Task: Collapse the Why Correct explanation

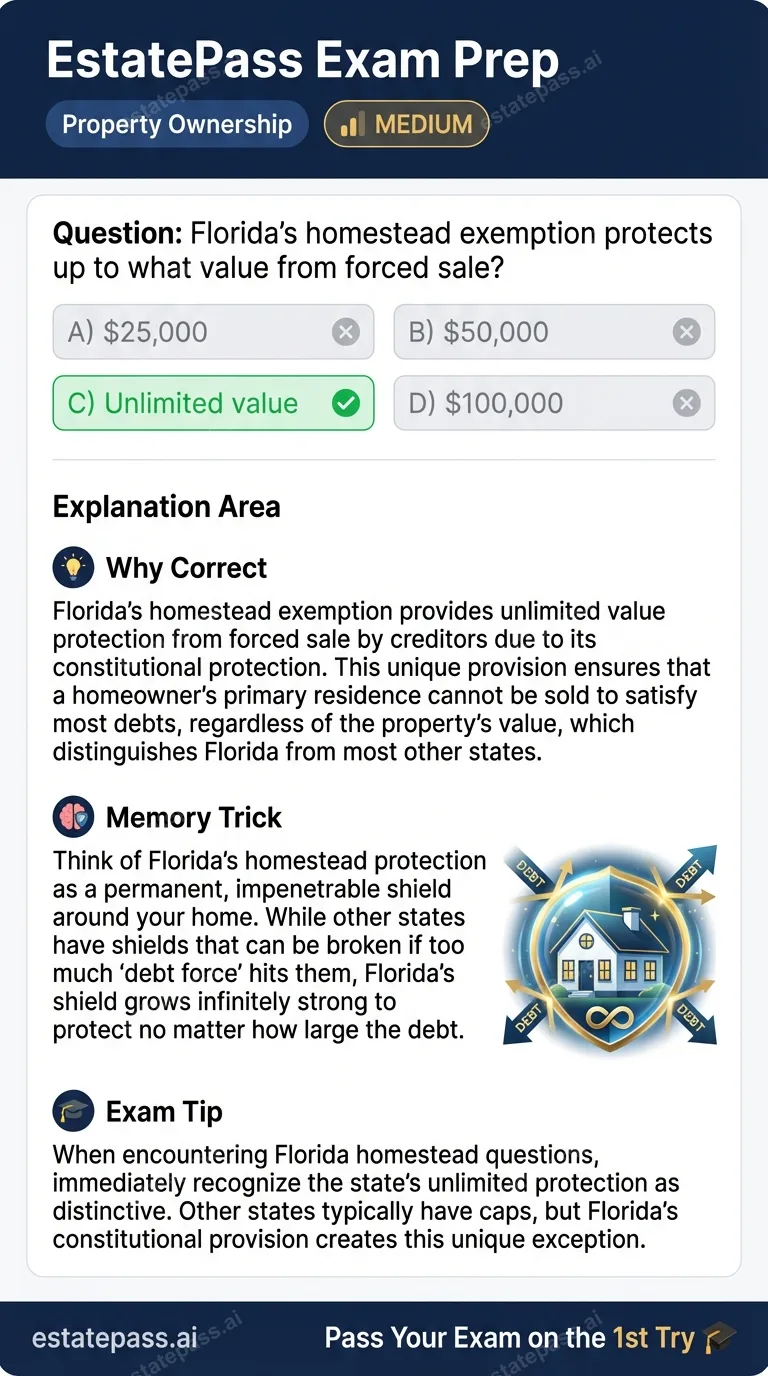Action: 186,567
